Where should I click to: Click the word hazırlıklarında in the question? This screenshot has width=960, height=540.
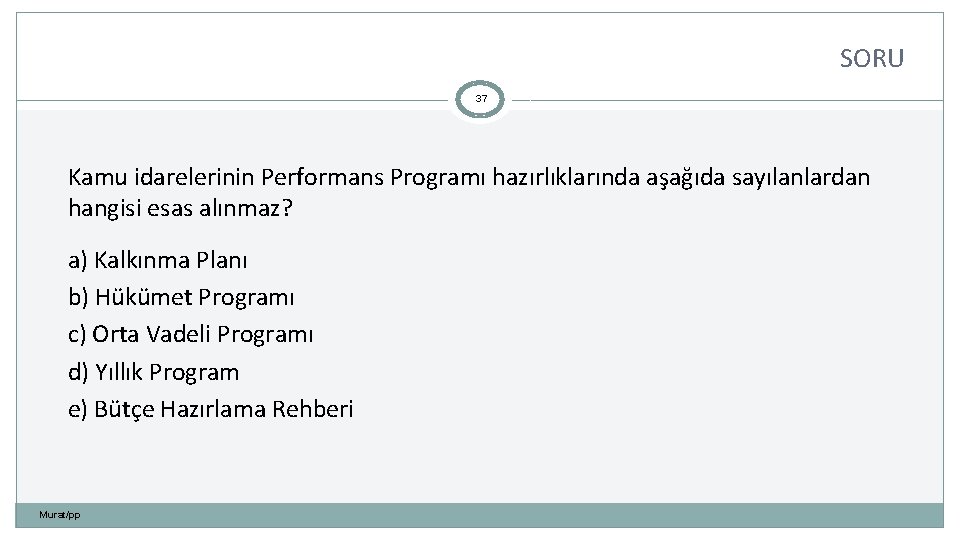click(x=560, y=178)
